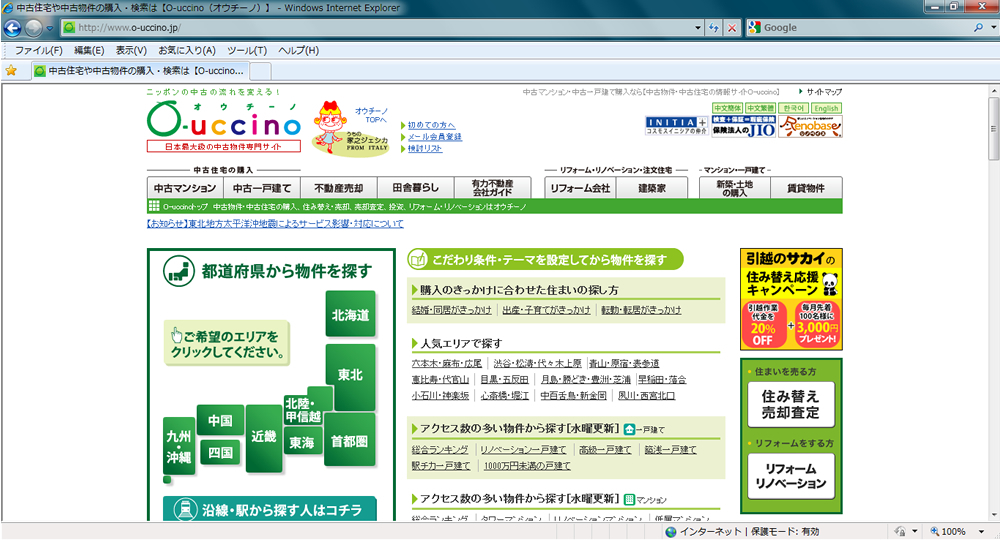Open the ファイル(F) menu
Screen dimensions: 1000x540
coord(38,50)
